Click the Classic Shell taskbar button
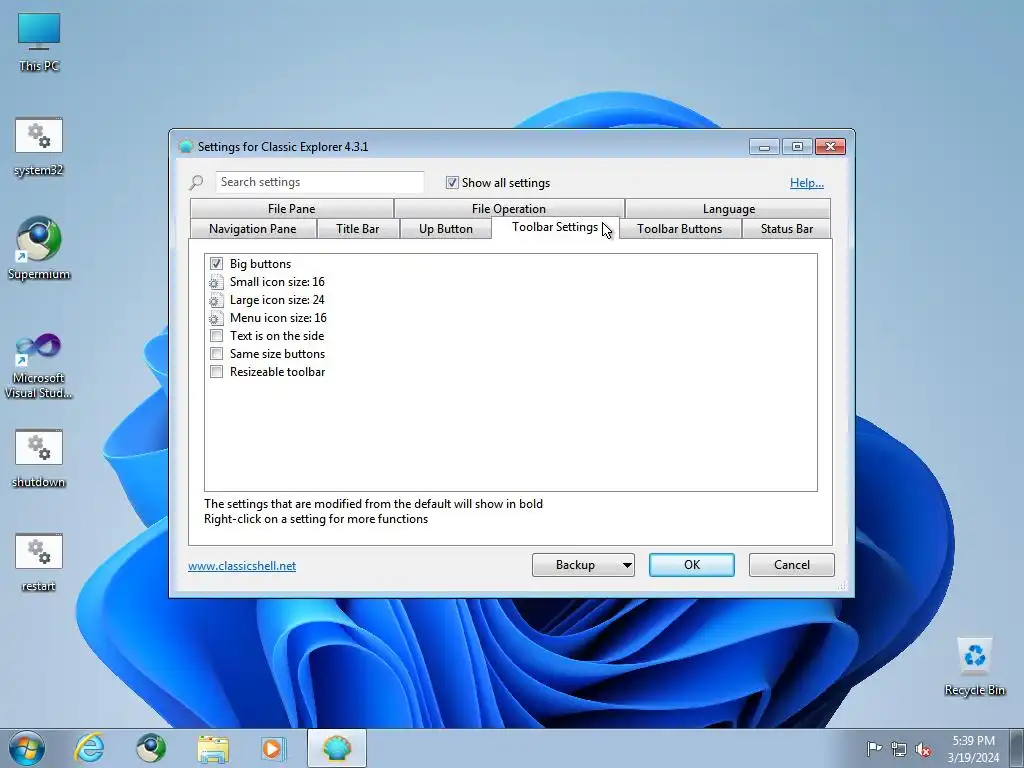The height and width of the screenshot is (768, 1024). click(x=336, y=748)
